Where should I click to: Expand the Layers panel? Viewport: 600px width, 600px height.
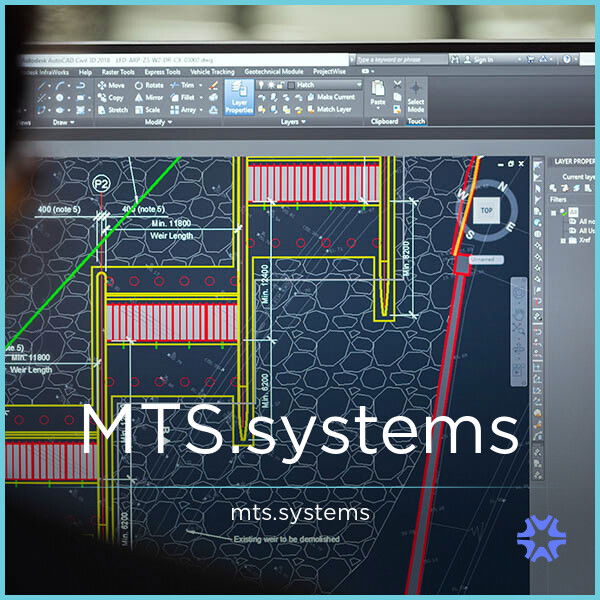point(293,122)
